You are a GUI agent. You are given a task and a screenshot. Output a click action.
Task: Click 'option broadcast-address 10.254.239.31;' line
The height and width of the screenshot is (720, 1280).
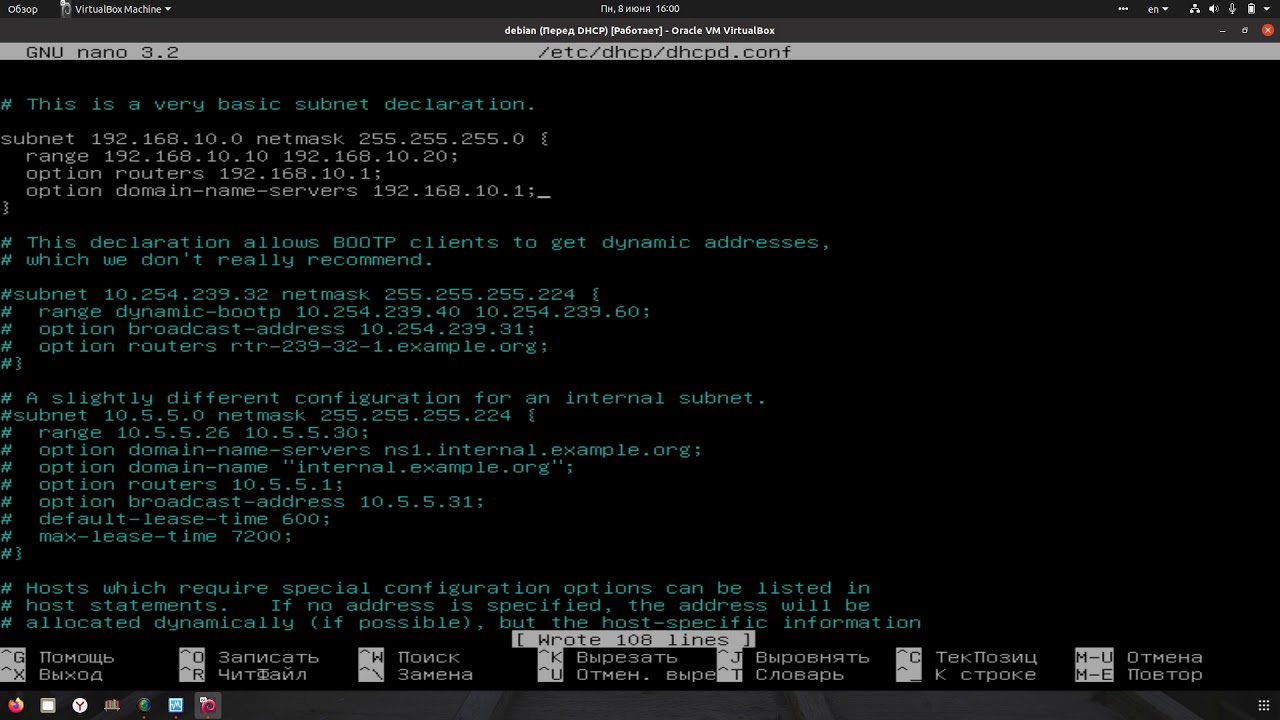268,329
